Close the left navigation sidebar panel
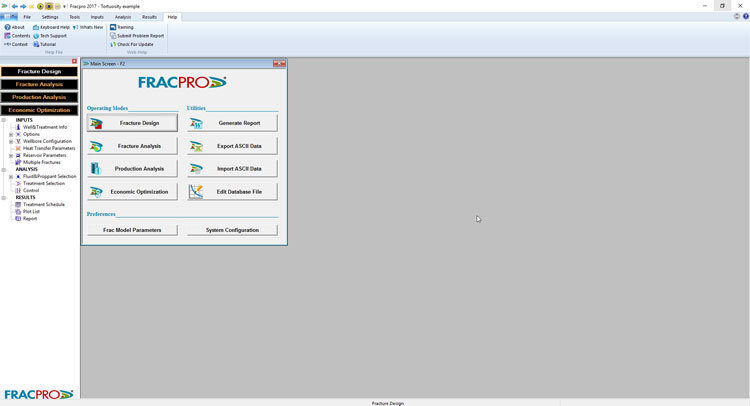This screenshot has width=750, height=406. click(74, 61)
